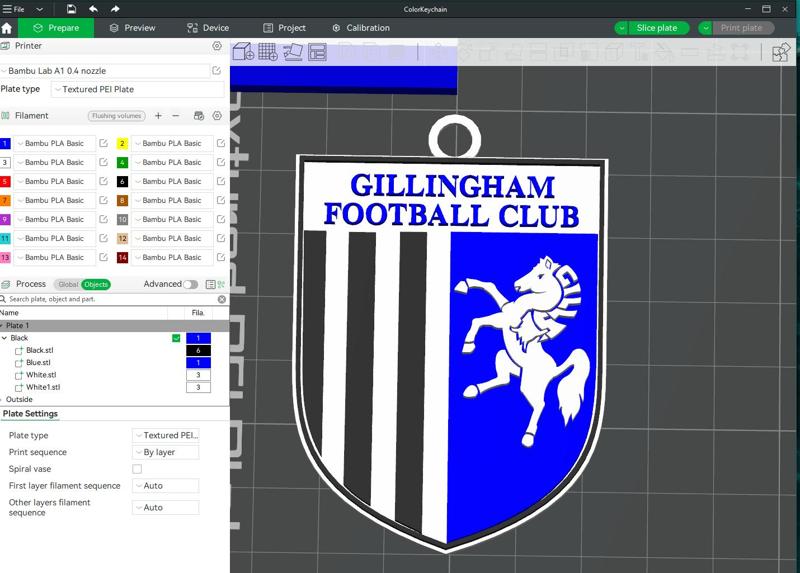Click filament 1 blue color swatch
Viewport: 800px width, 573px height.
coord(5,143)
